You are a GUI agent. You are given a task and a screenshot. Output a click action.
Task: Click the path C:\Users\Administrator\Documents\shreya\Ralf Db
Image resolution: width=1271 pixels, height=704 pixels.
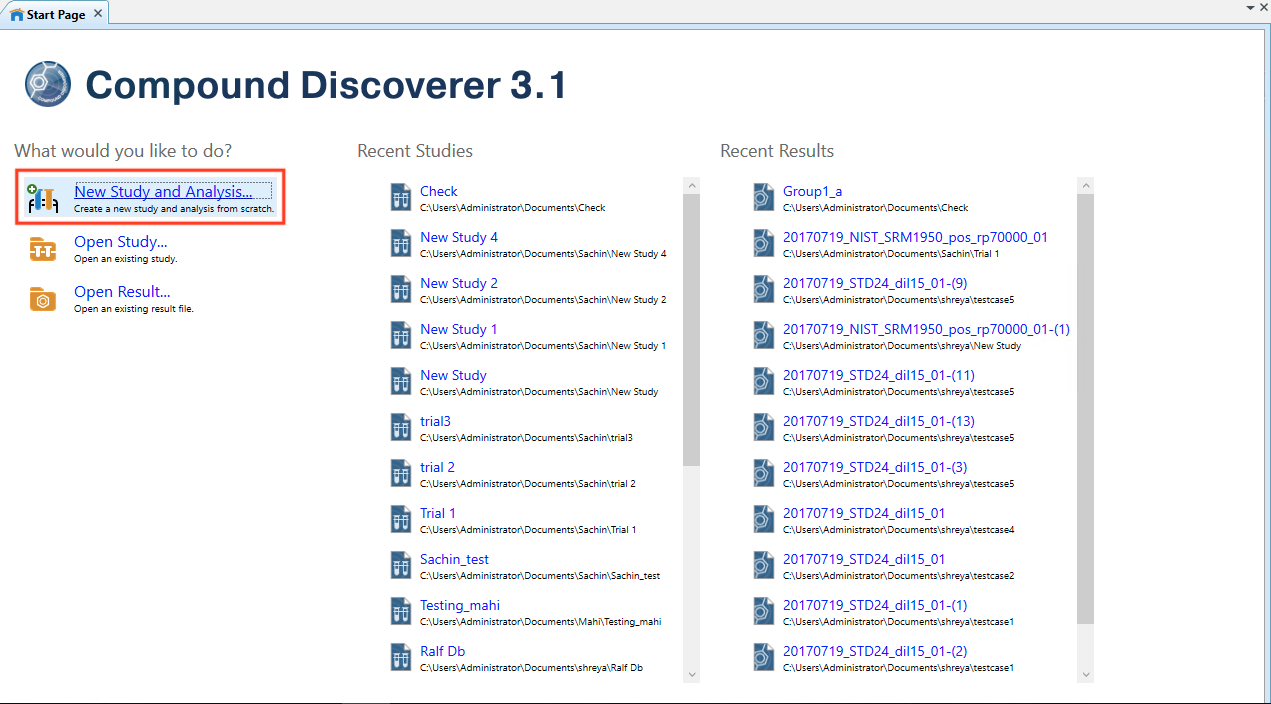coord(531,668)
